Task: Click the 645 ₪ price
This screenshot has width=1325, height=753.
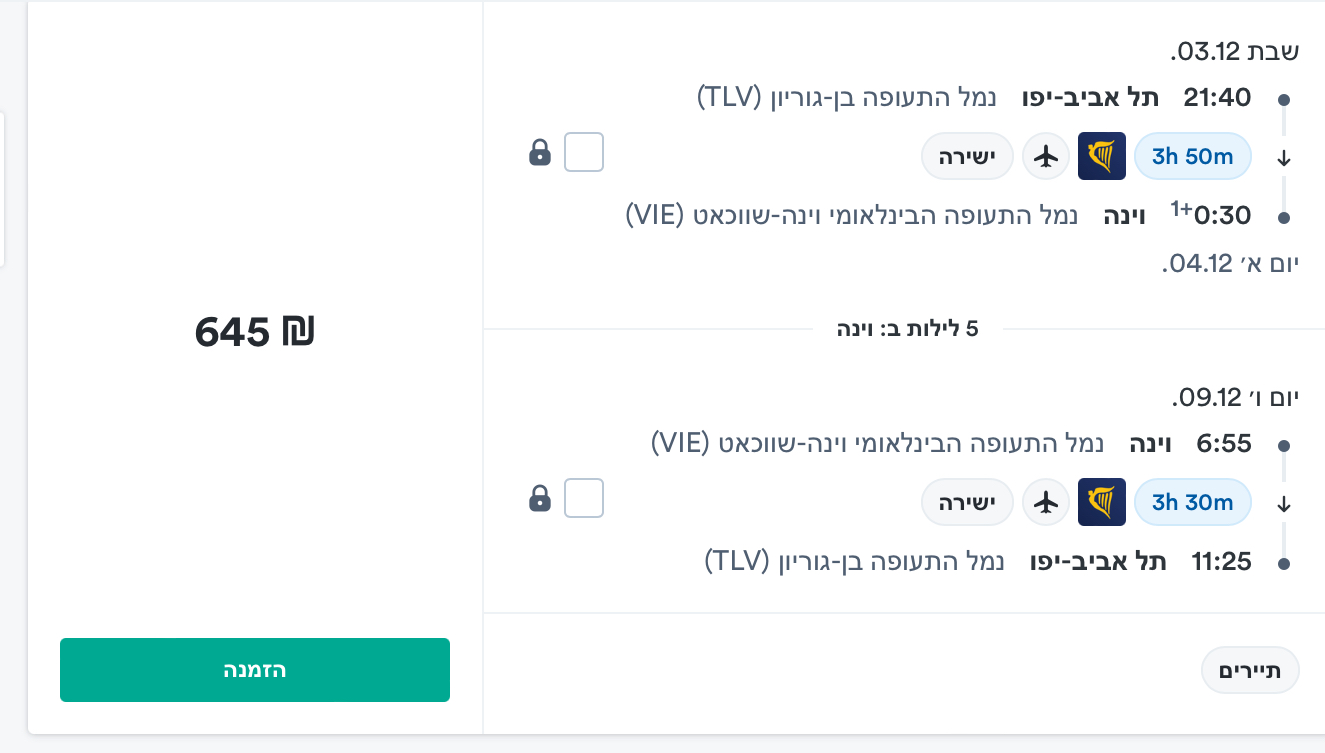Action: point(255,331)
